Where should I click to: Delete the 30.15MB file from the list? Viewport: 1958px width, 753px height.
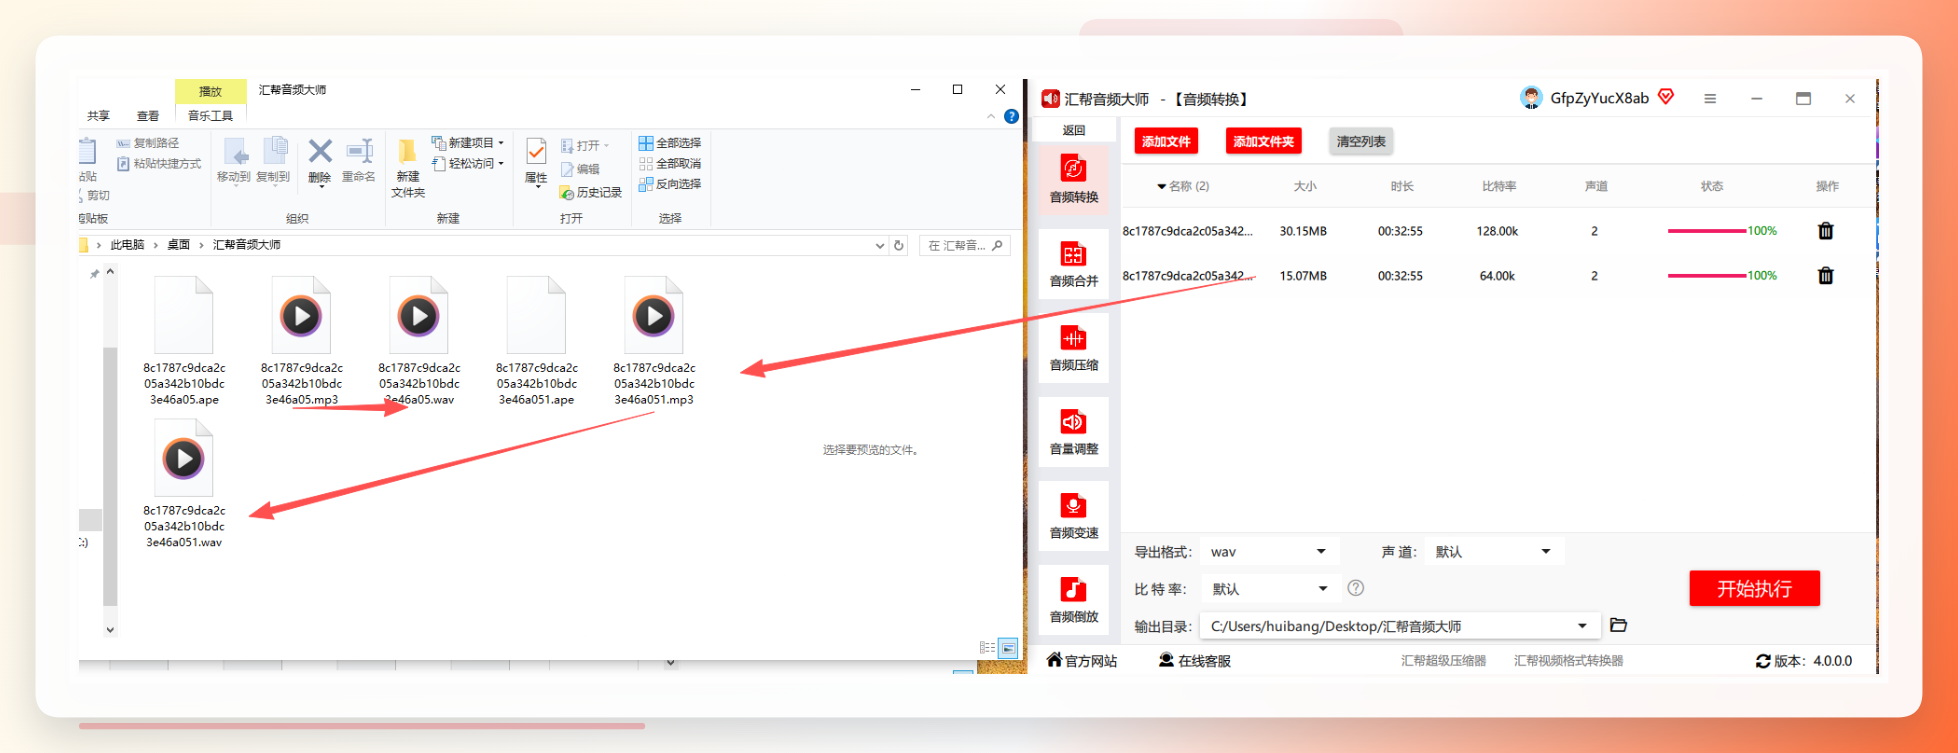1825,231
